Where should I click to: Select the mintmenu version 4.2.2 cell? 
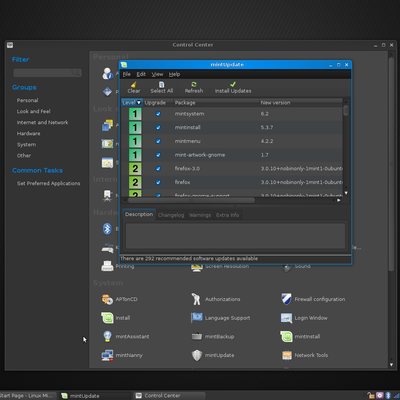click(267, 141)
